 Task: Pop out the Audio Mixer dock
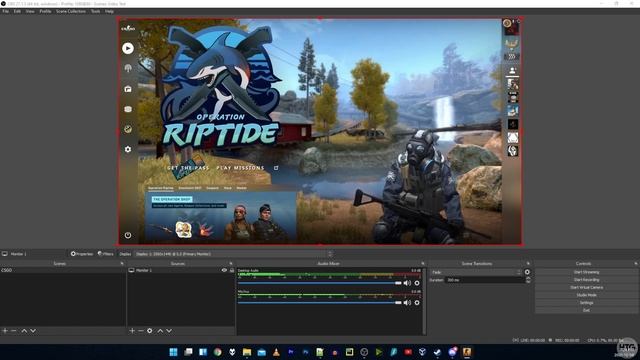click(x=423, y=264)
